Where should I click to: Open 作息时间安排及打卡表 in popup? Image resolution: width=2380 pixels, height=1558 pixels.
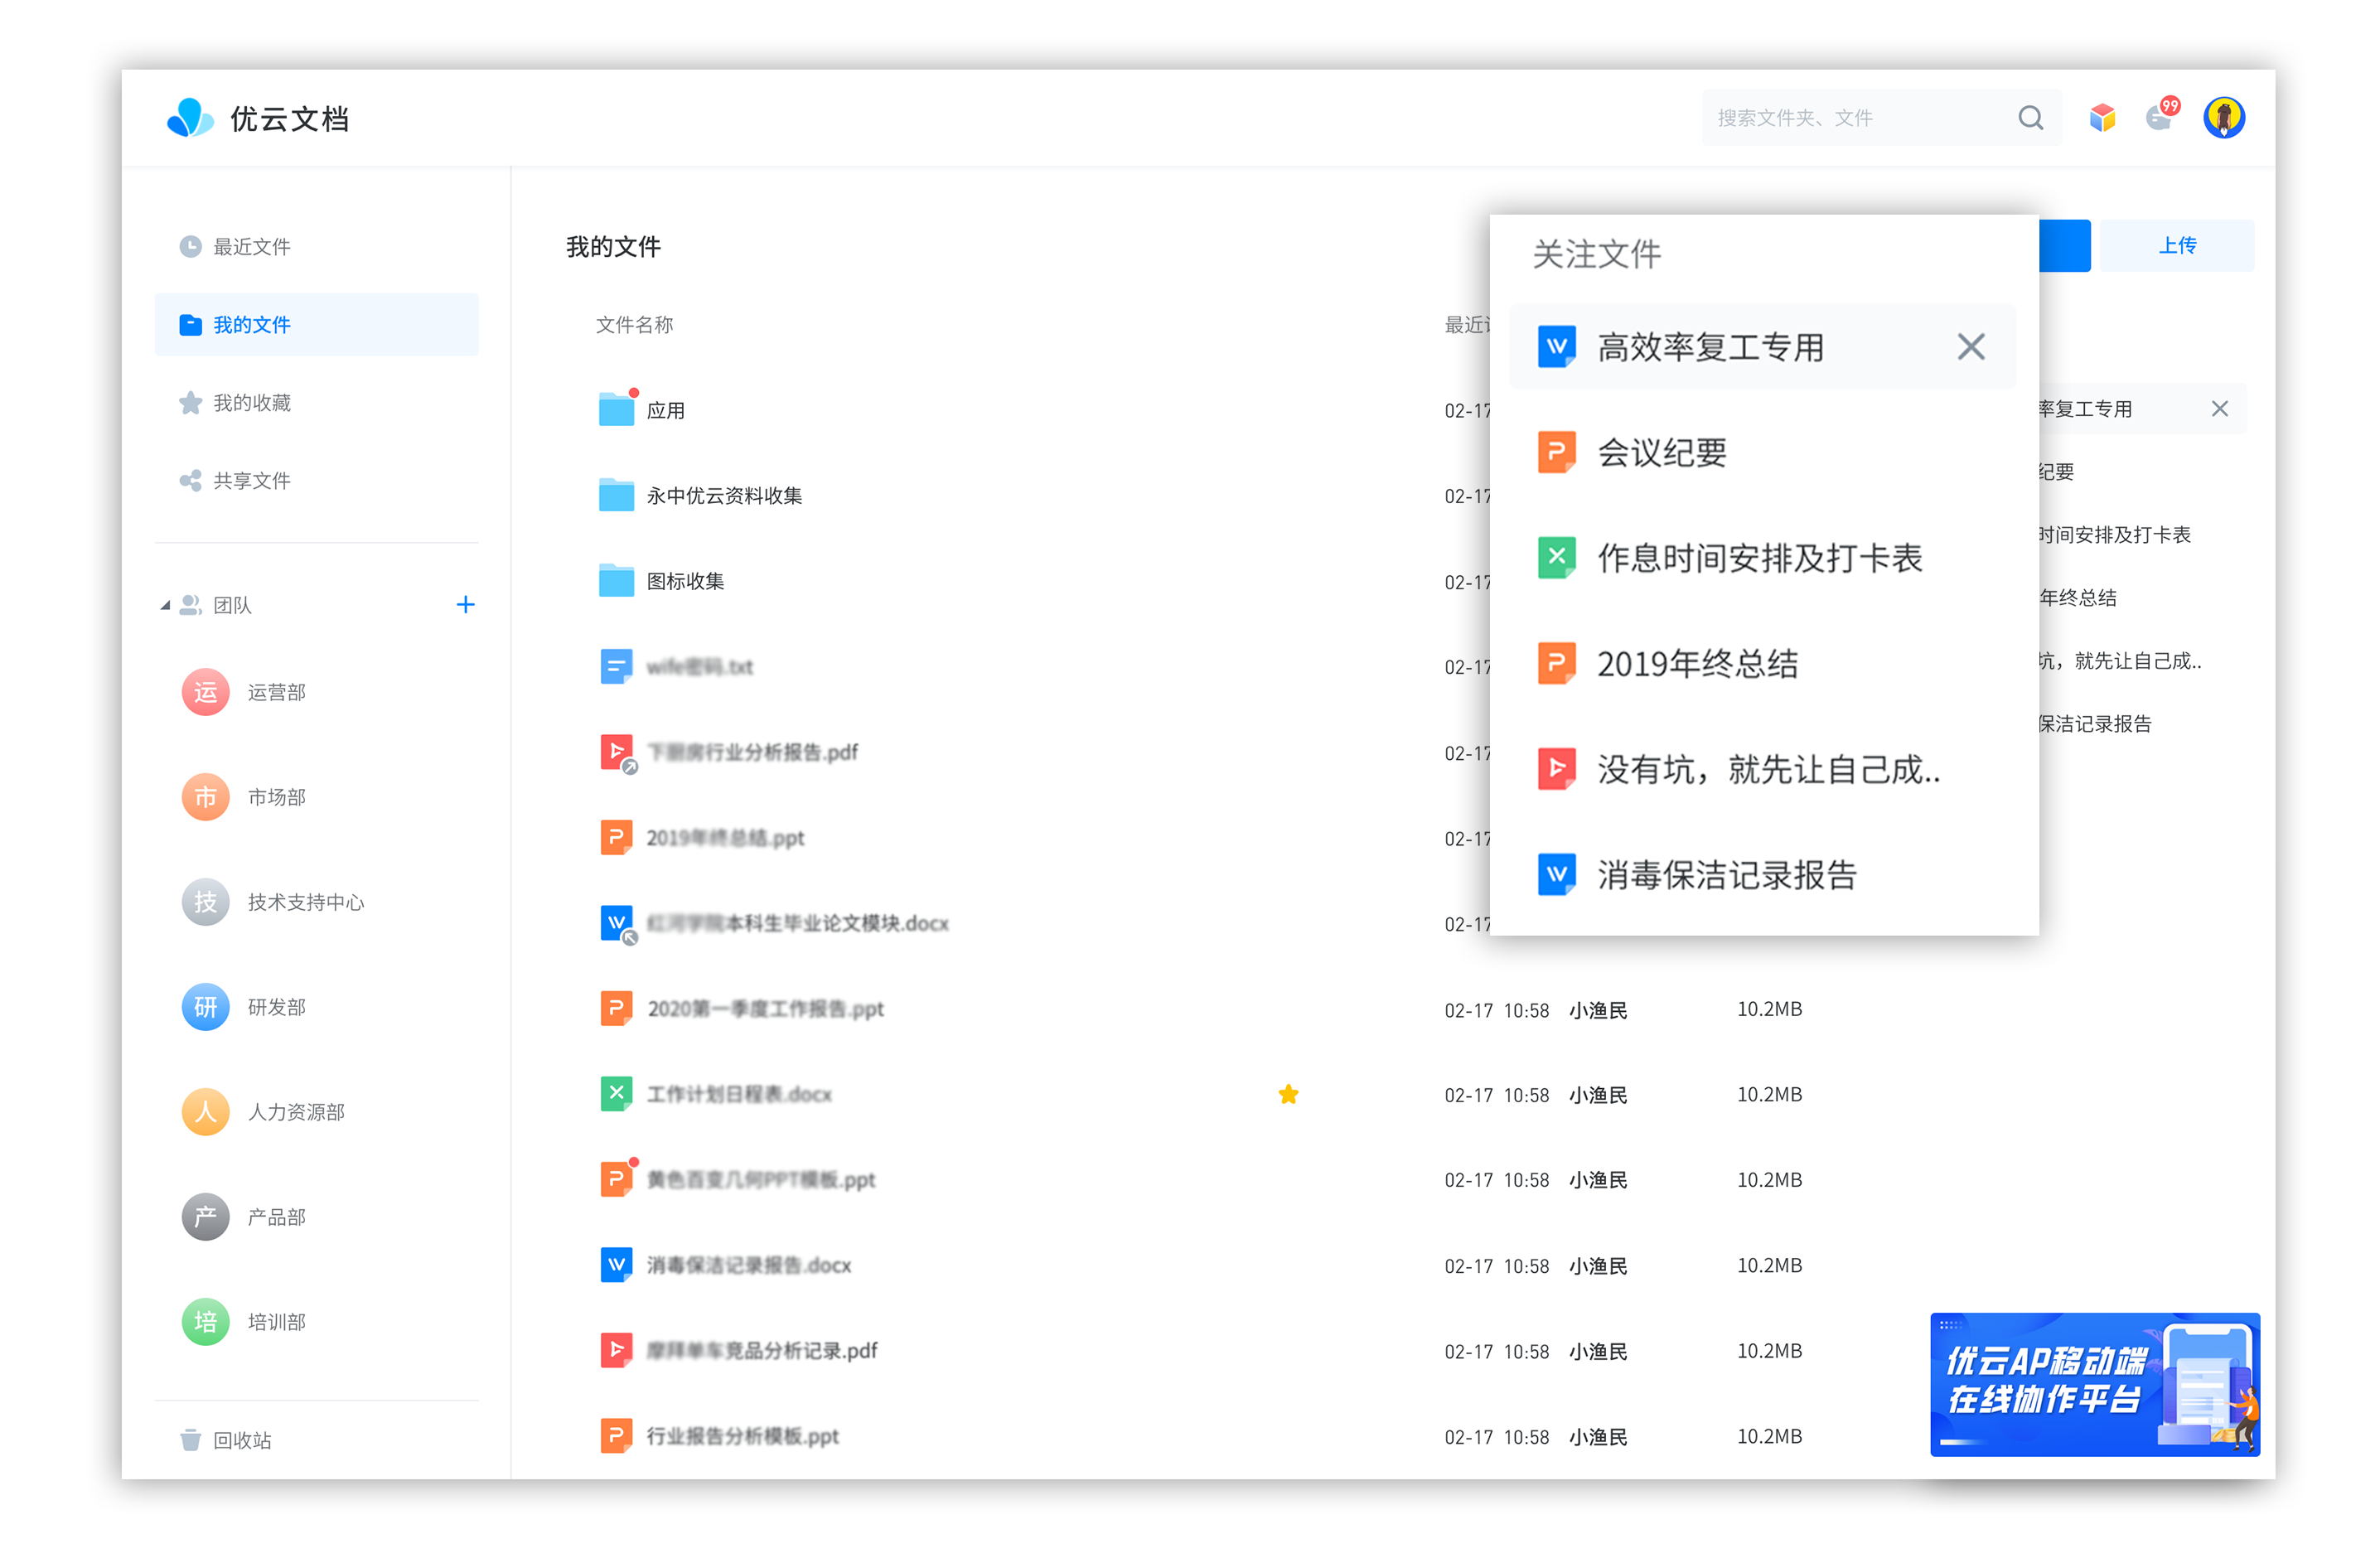click(1762, 558)
